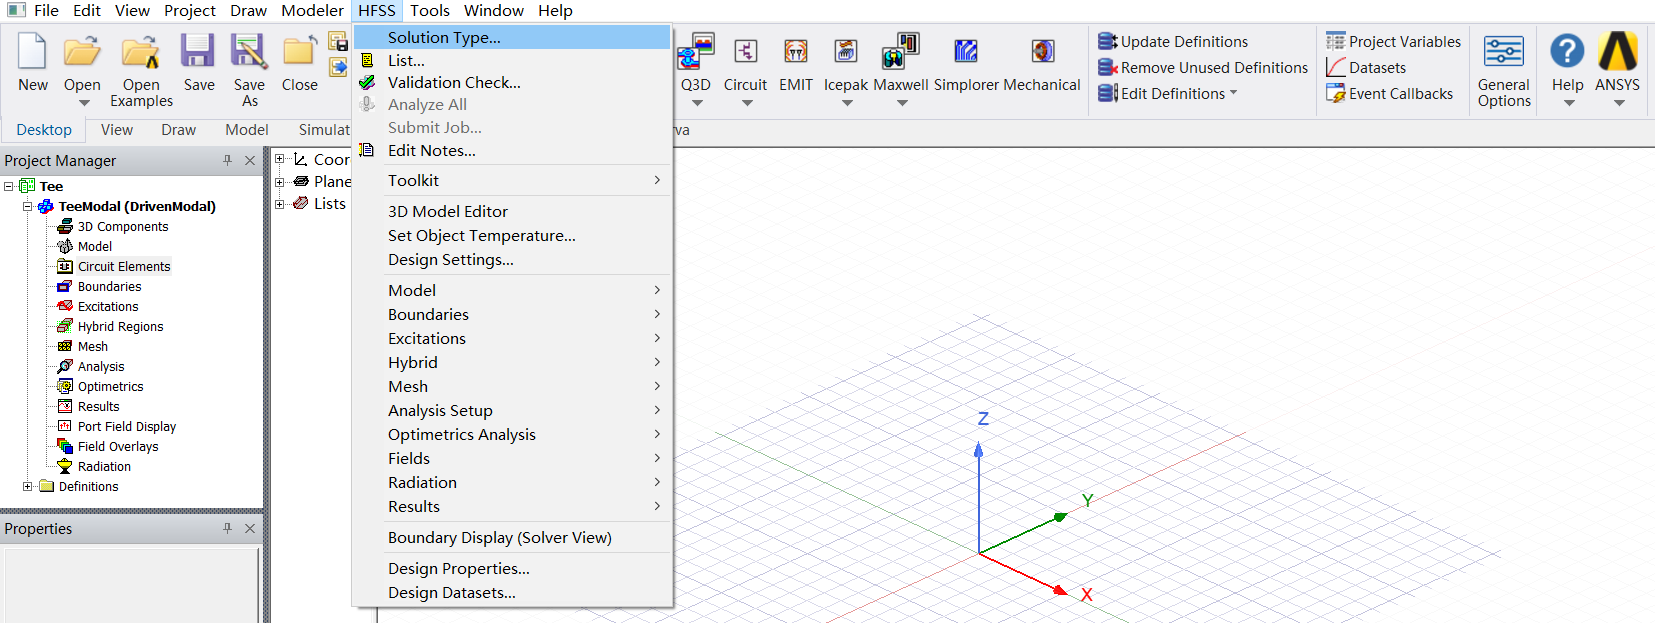Screen dimensions: 1655x623
Task: Open the Modeler menu in menu bar
Action: pyautogui.click(x=312, y=10)
